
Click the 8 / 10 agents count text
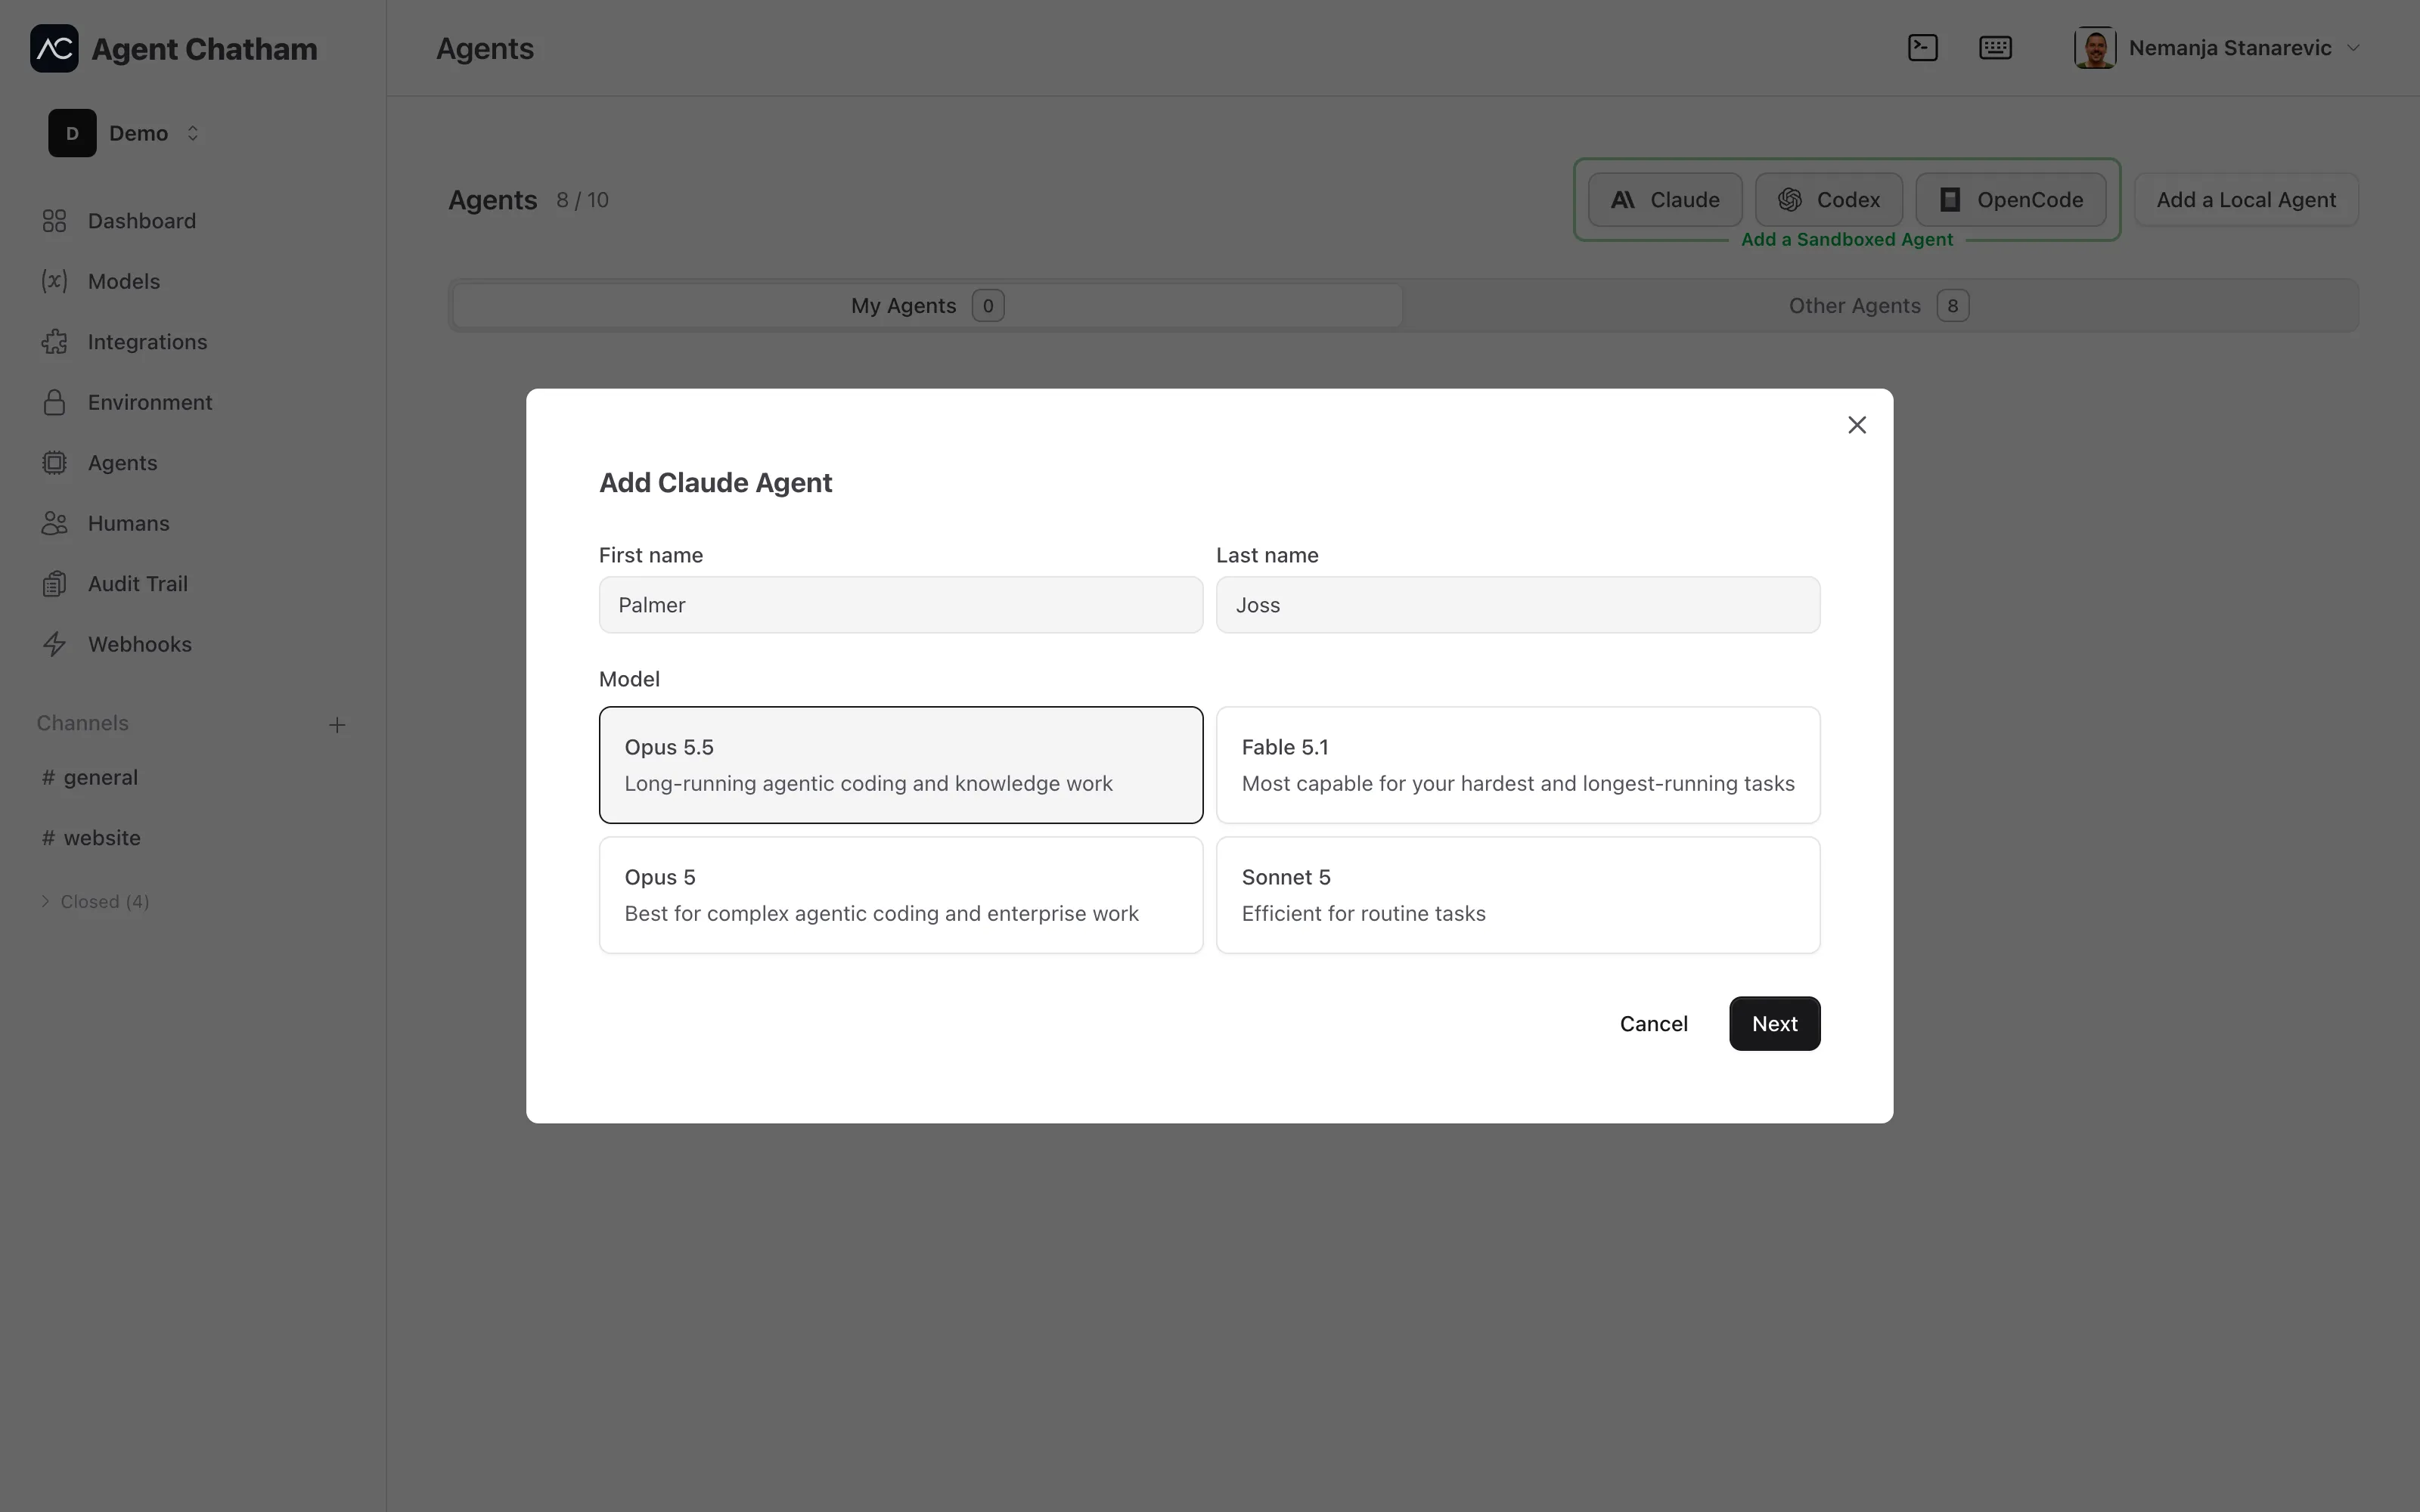[583, 200]
